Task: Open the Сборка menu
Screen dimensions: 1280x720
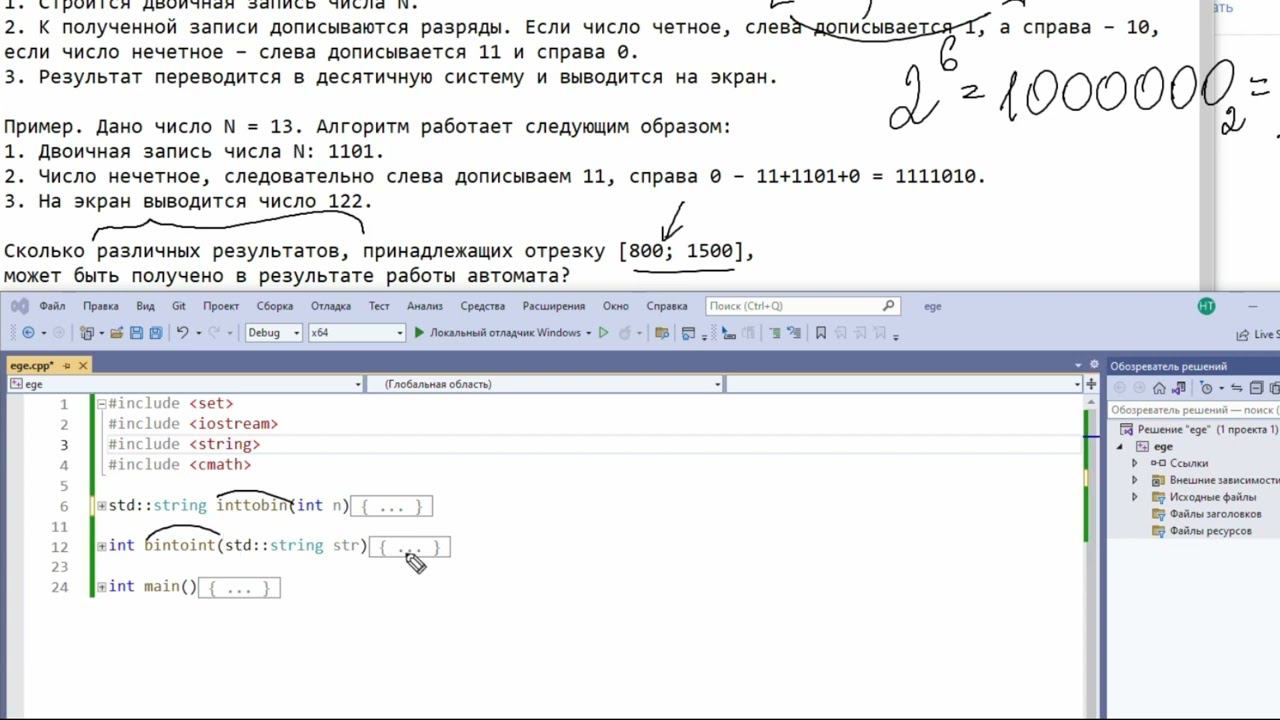Action: [275, 306]
